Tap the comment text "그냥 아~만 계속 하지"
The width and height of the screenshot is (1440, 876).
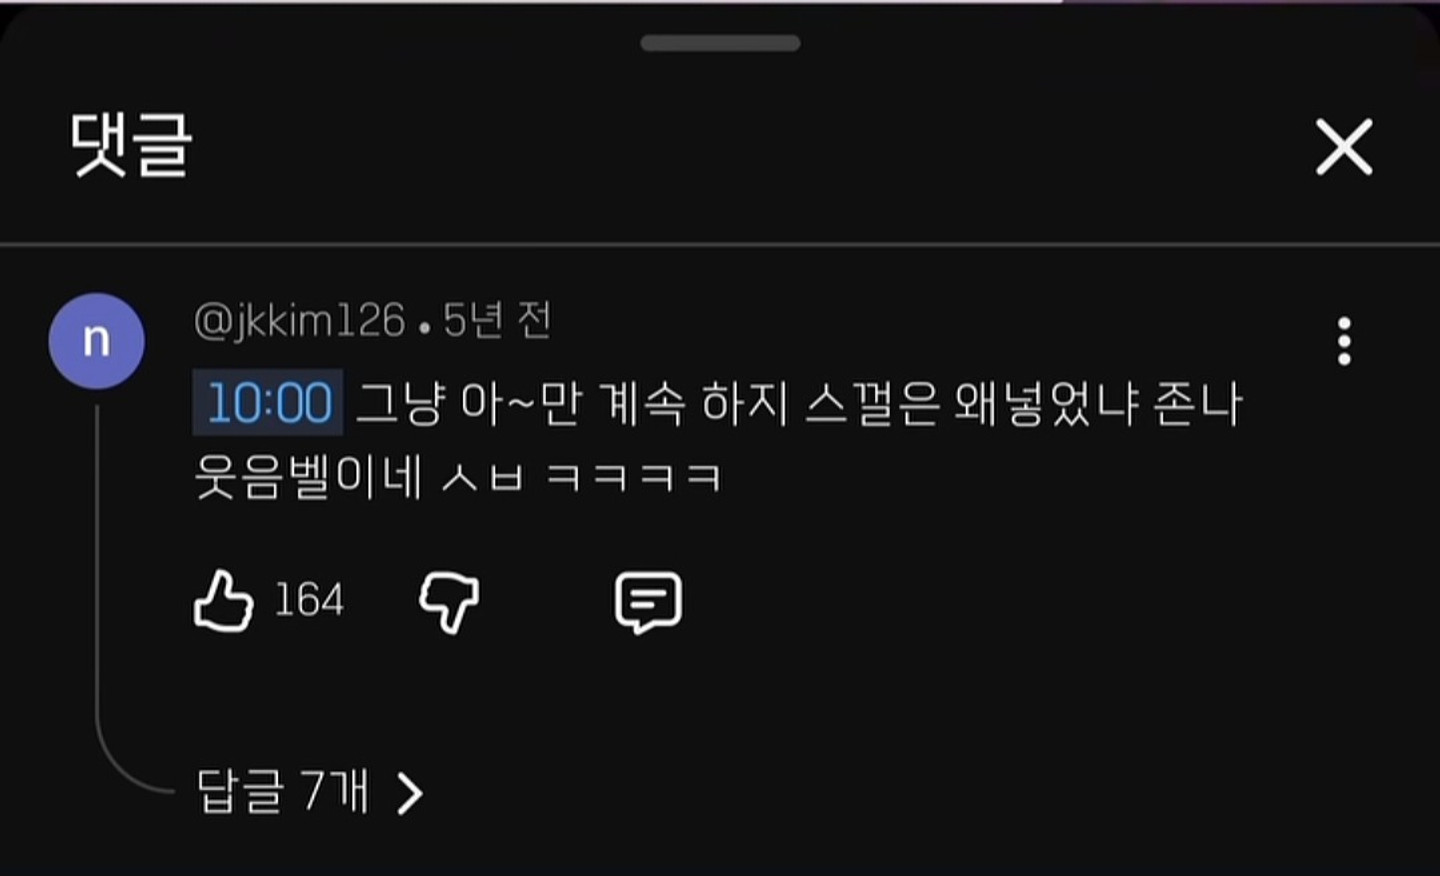pos(572,404)
